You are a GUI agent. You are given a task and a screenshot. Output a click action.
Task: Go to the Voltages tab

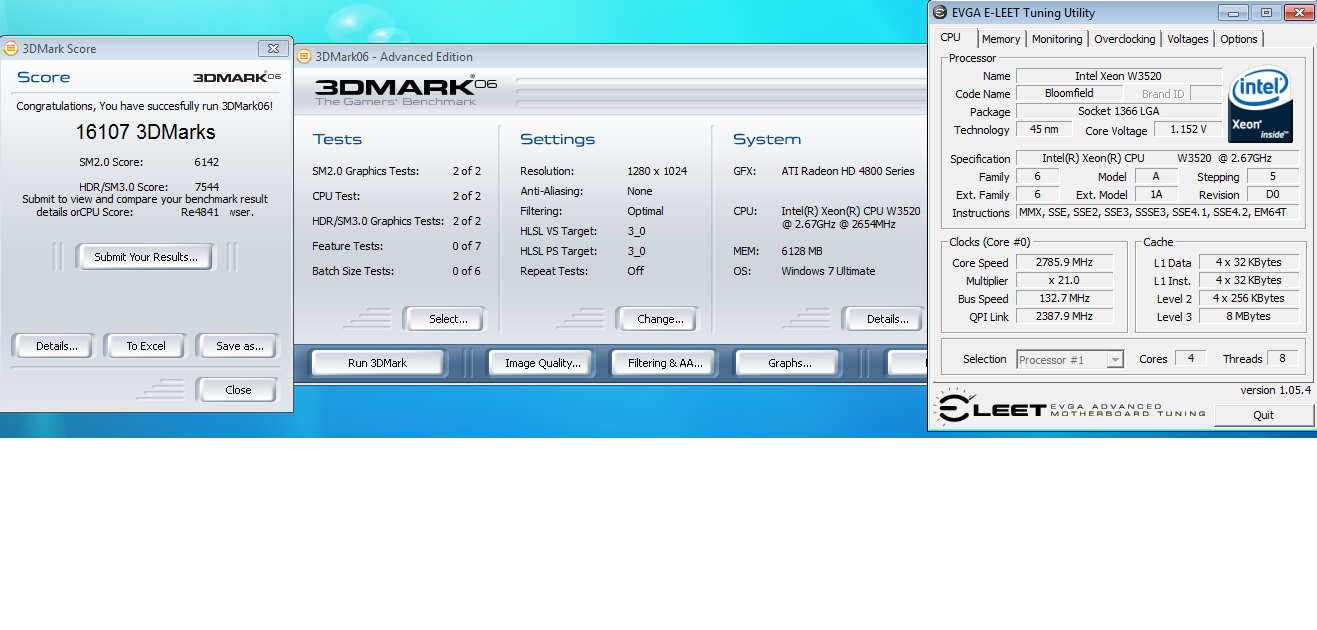[x=1188, y=39]
